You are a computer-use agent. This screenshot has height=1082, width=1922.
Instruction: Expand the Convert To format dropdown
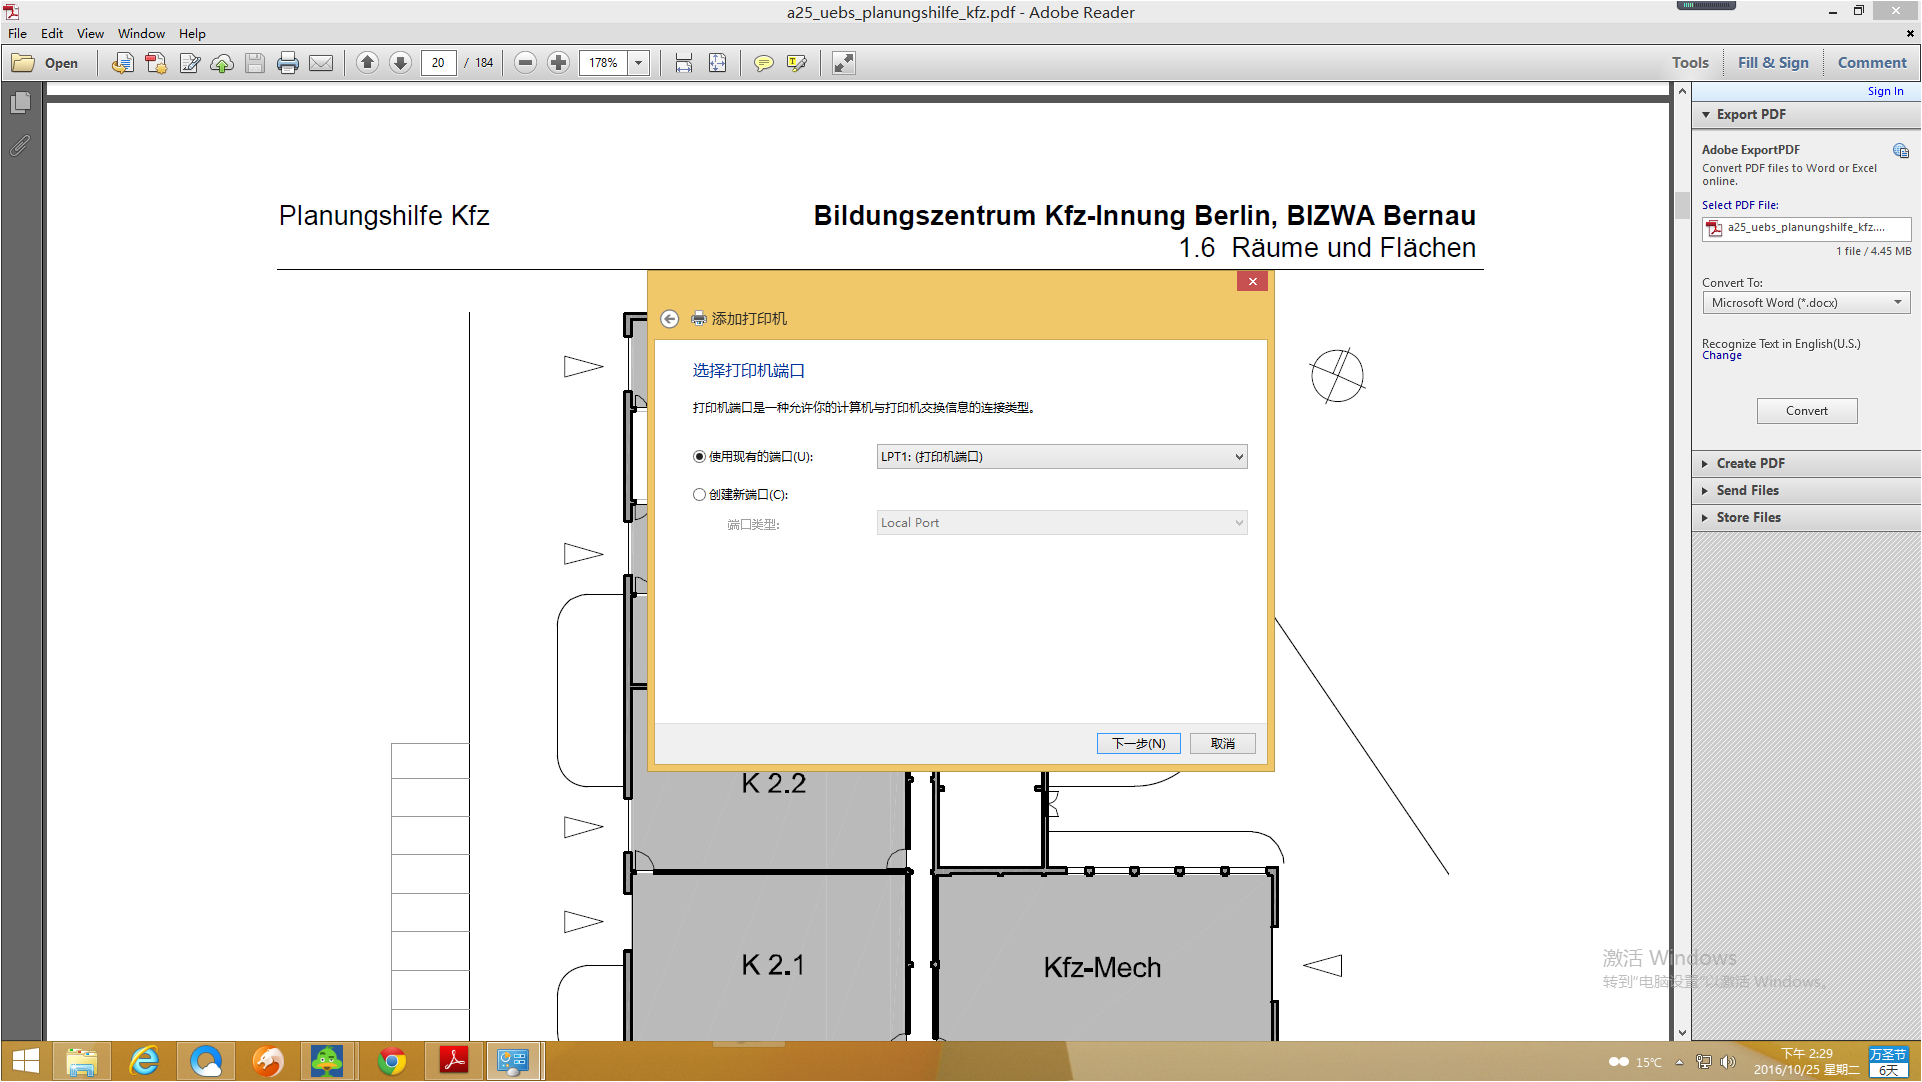1898,302
